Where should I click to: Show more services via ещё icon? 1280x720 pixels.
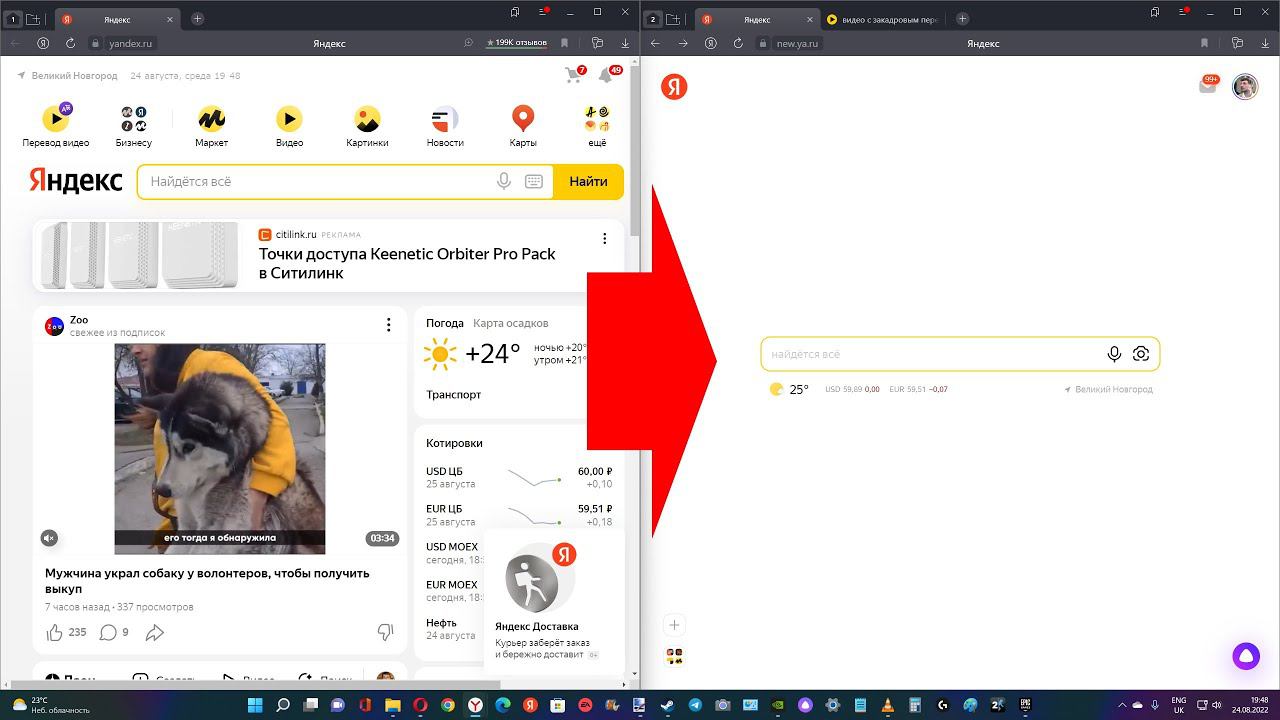click(x=597, y=119)
